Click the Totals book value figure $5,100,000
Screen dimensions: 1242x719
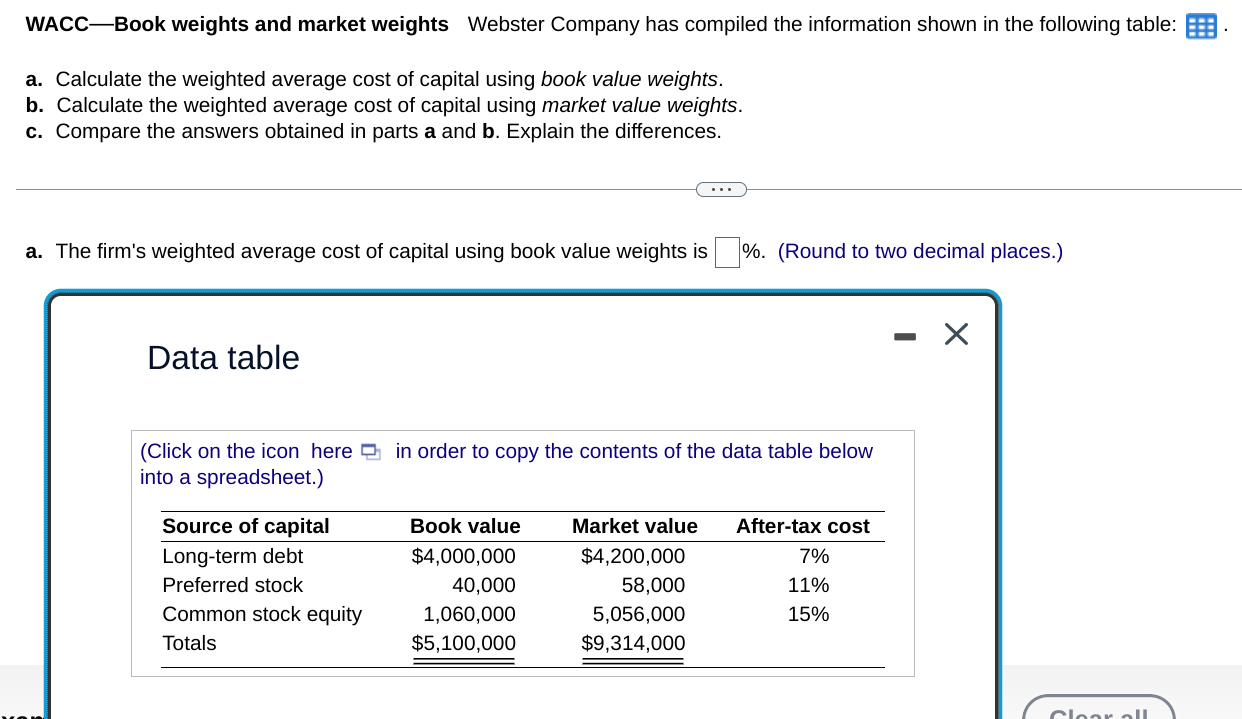pos(464,643)
